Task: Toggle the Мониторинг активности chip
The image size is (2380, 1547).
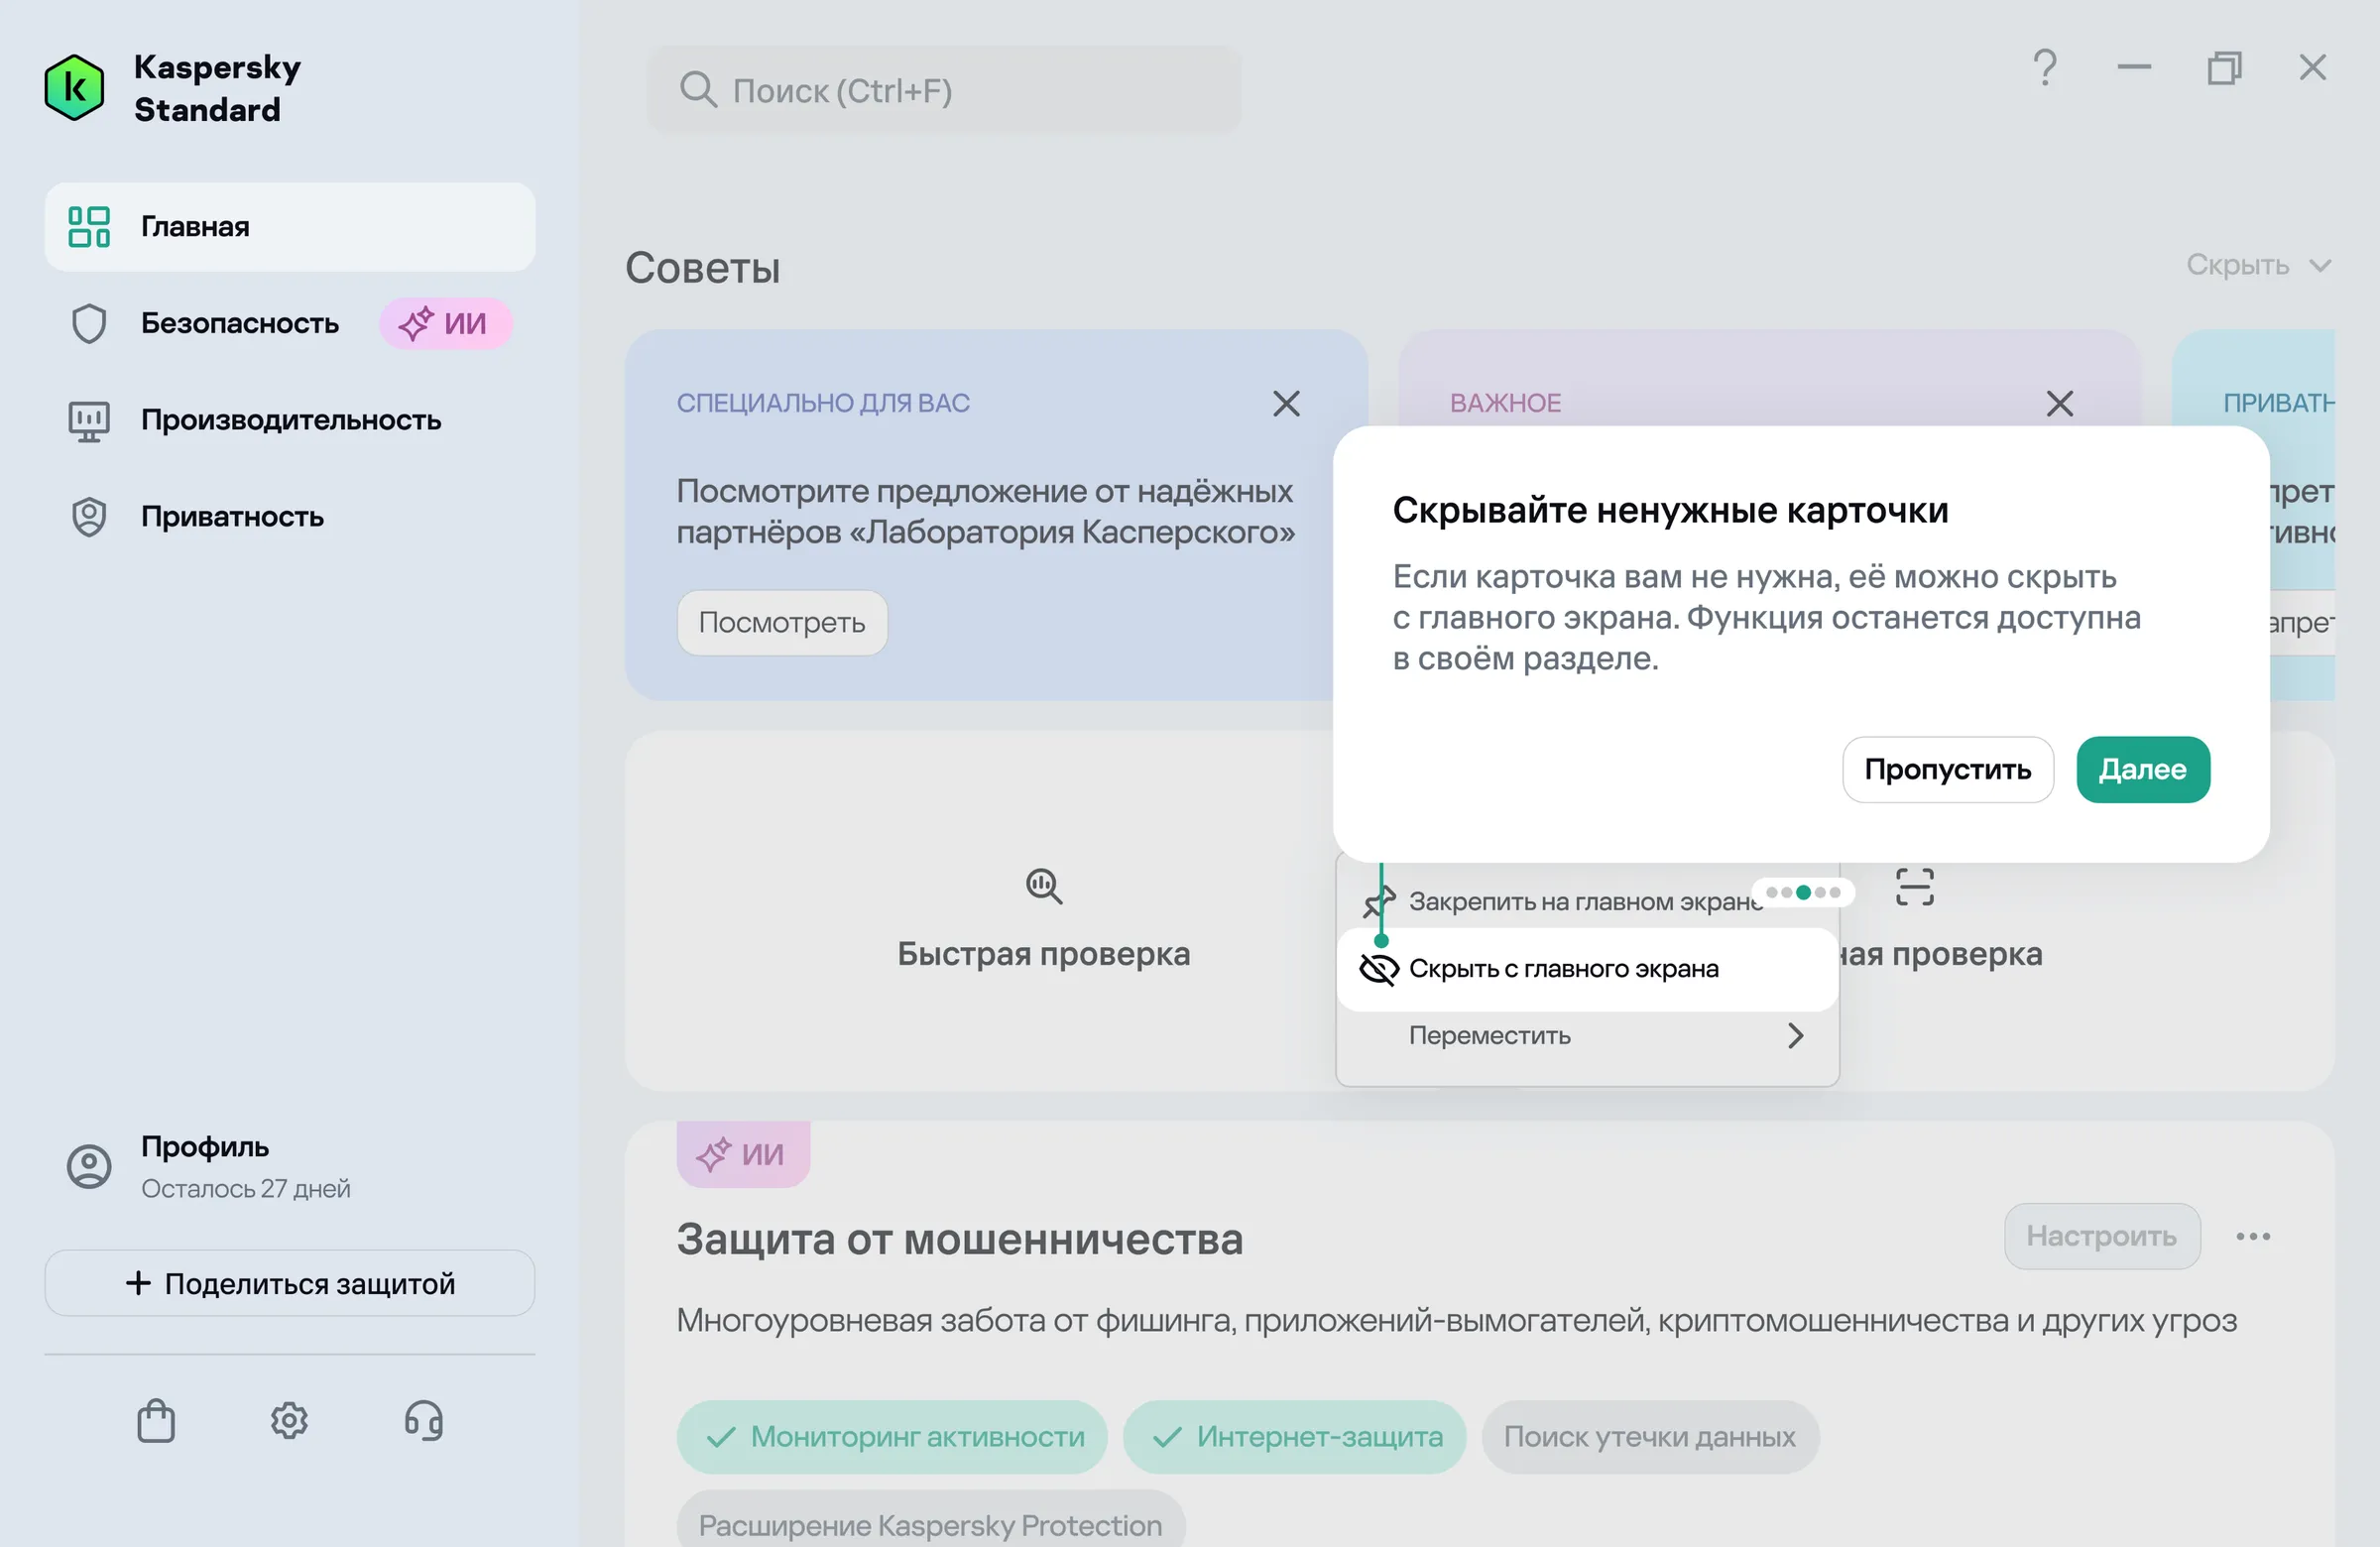Action: point(892,1437)
